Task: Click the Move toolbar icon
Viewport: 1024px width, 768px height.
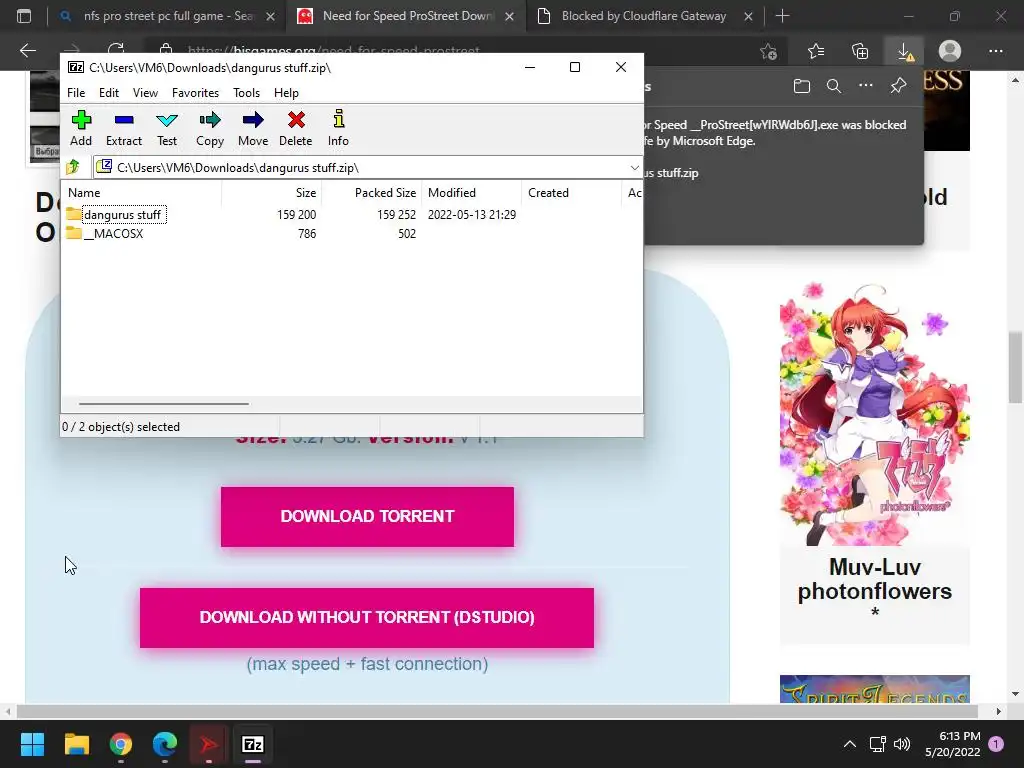Action: point(253,128)
